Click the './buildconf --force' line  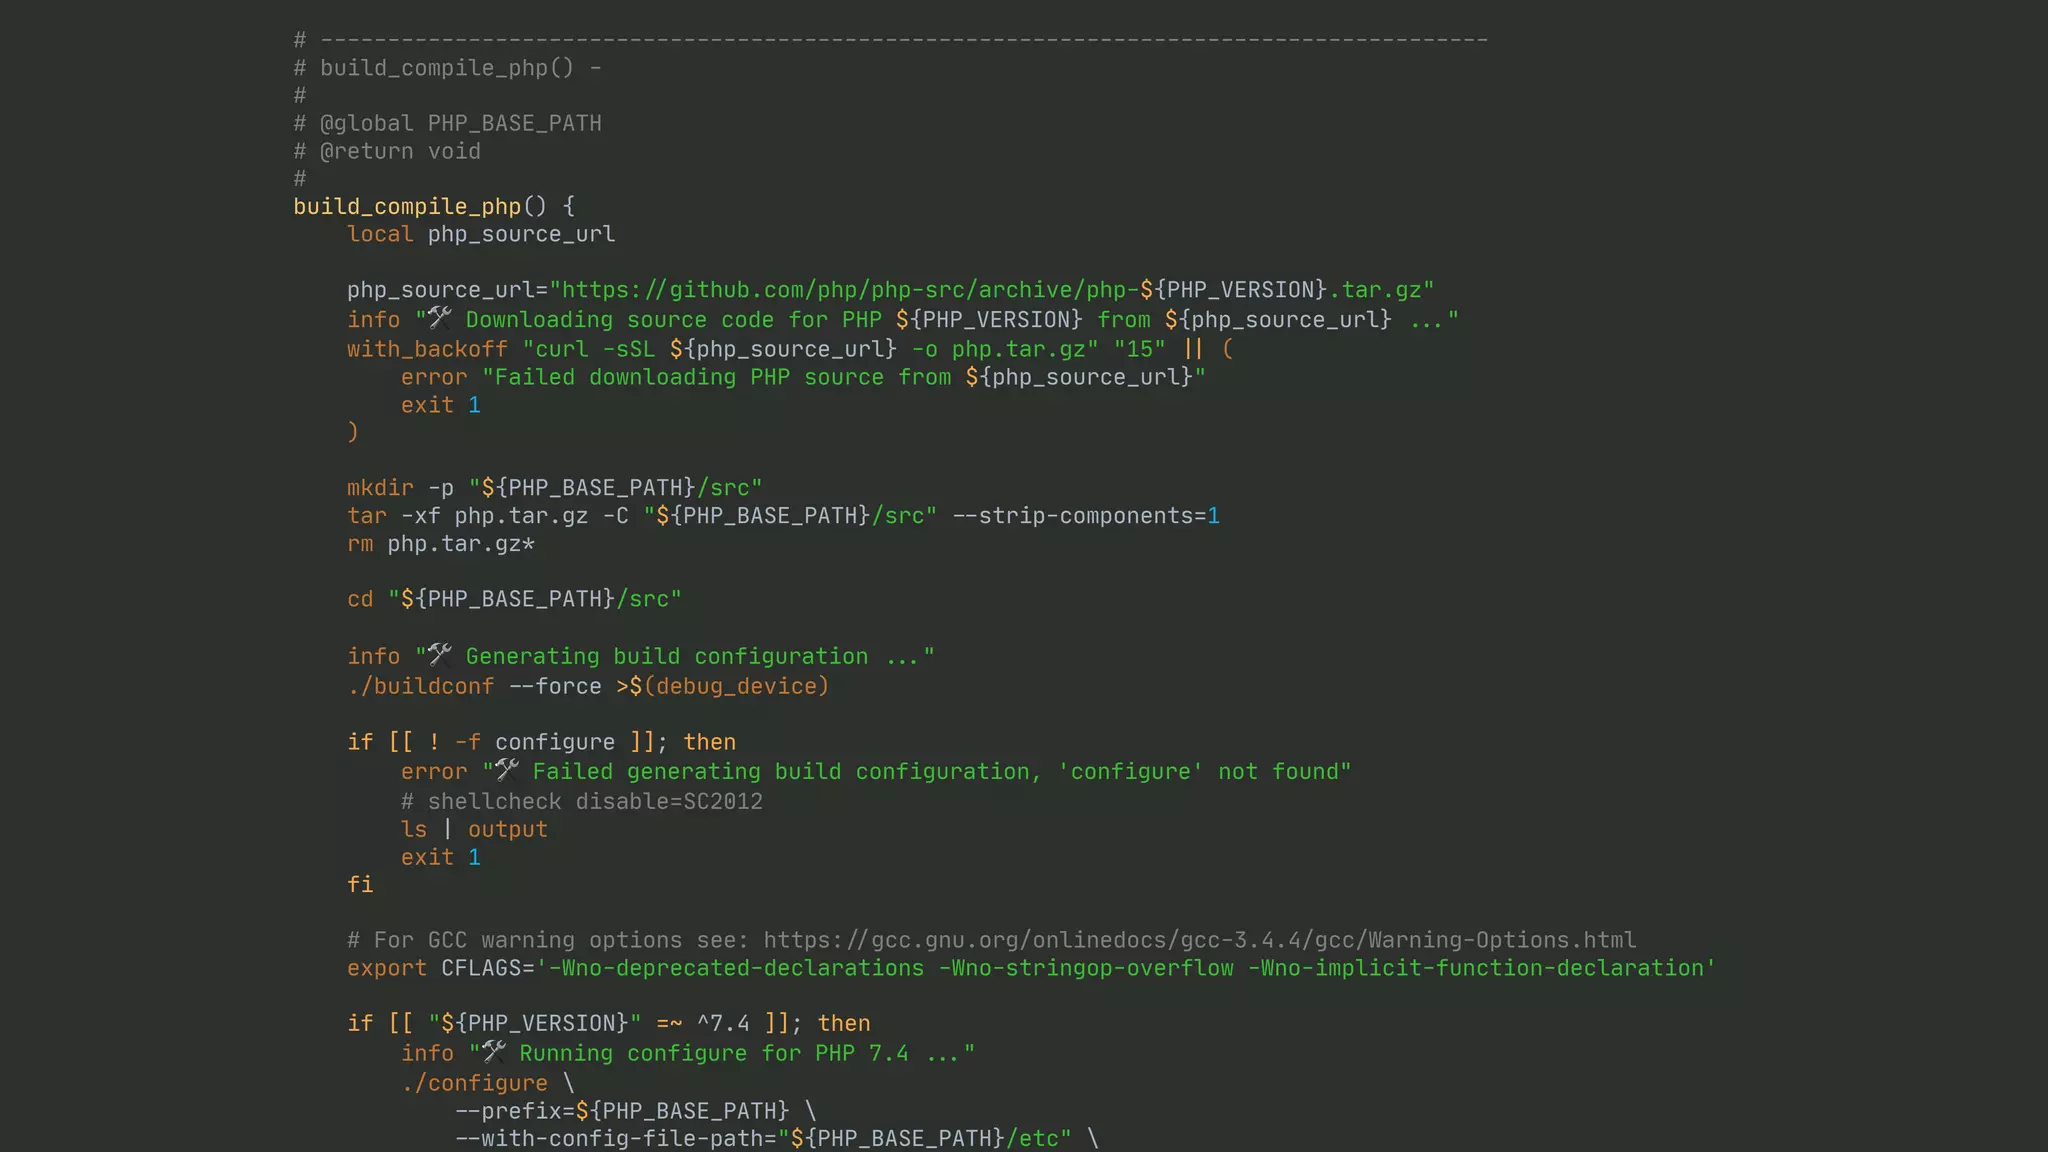[588, 686]
